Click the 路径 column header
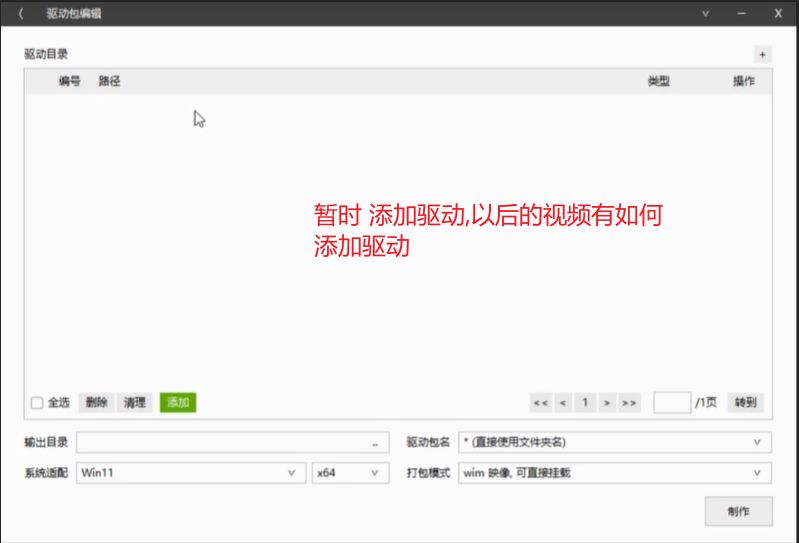This screenshot has width=799, height=543. click(x=109, y=81)
